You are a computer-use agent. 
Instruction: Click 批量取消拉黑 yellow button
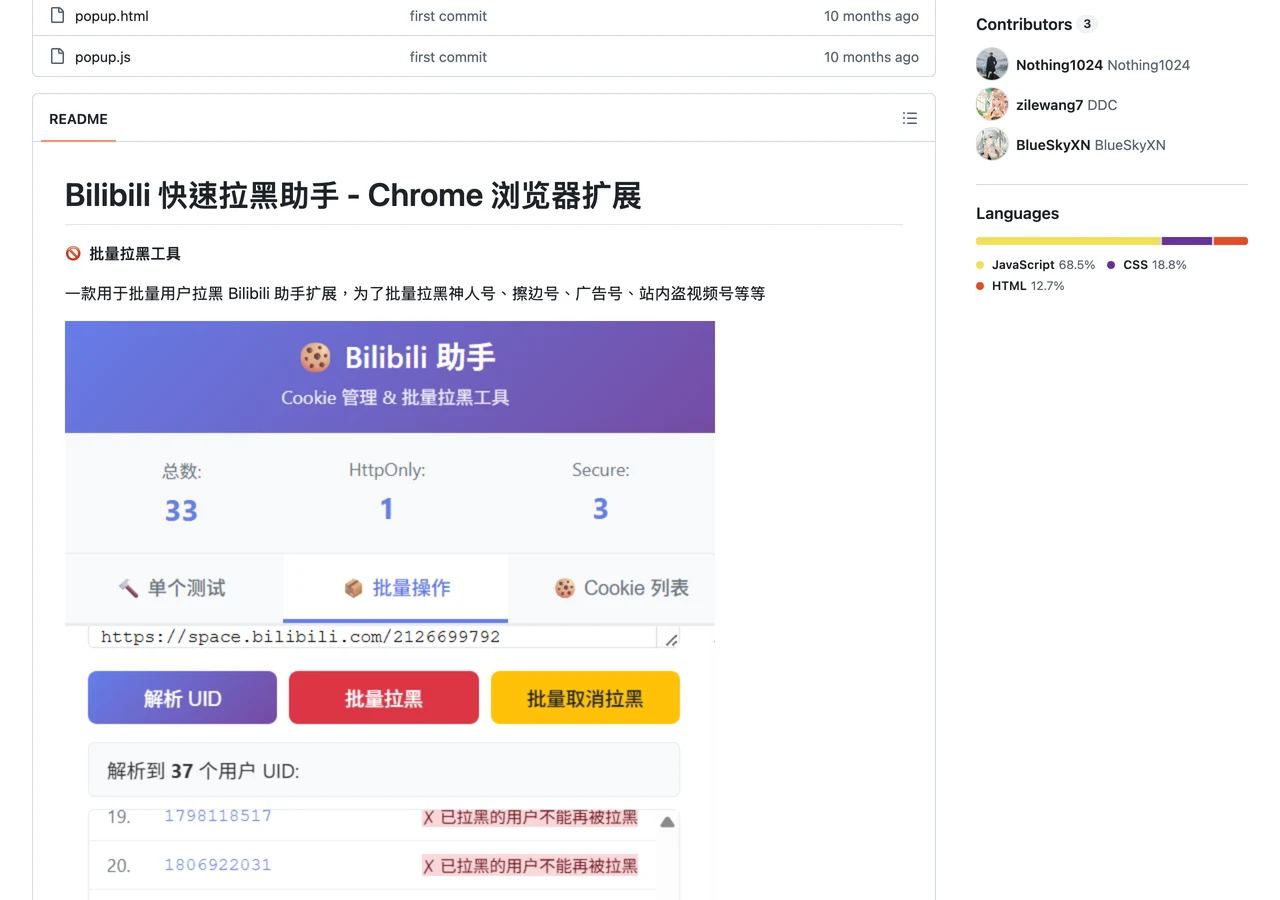pyautogui.click(x=585, y=697)
